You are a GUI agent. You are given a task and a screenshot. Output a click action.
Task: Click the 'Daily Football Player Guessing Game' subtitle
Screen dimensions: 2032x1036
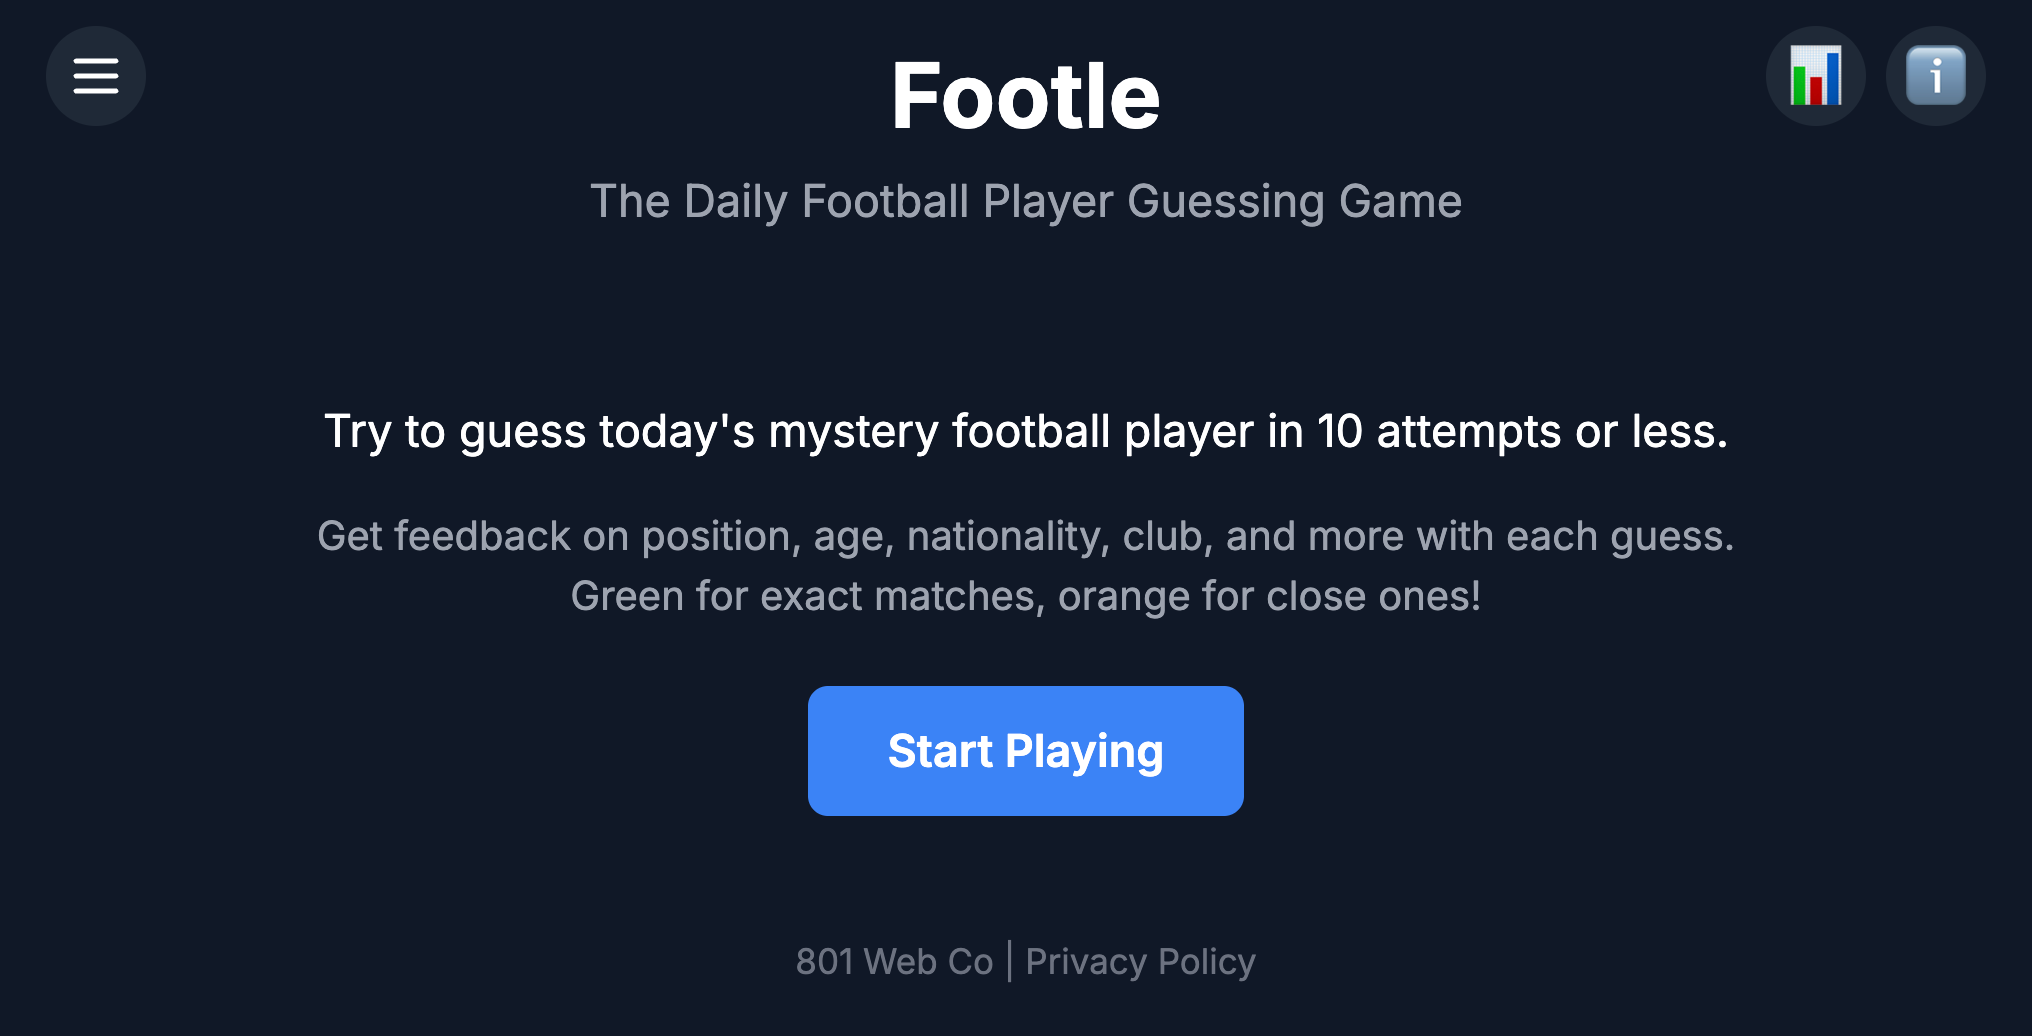(x=1025, y=201)
